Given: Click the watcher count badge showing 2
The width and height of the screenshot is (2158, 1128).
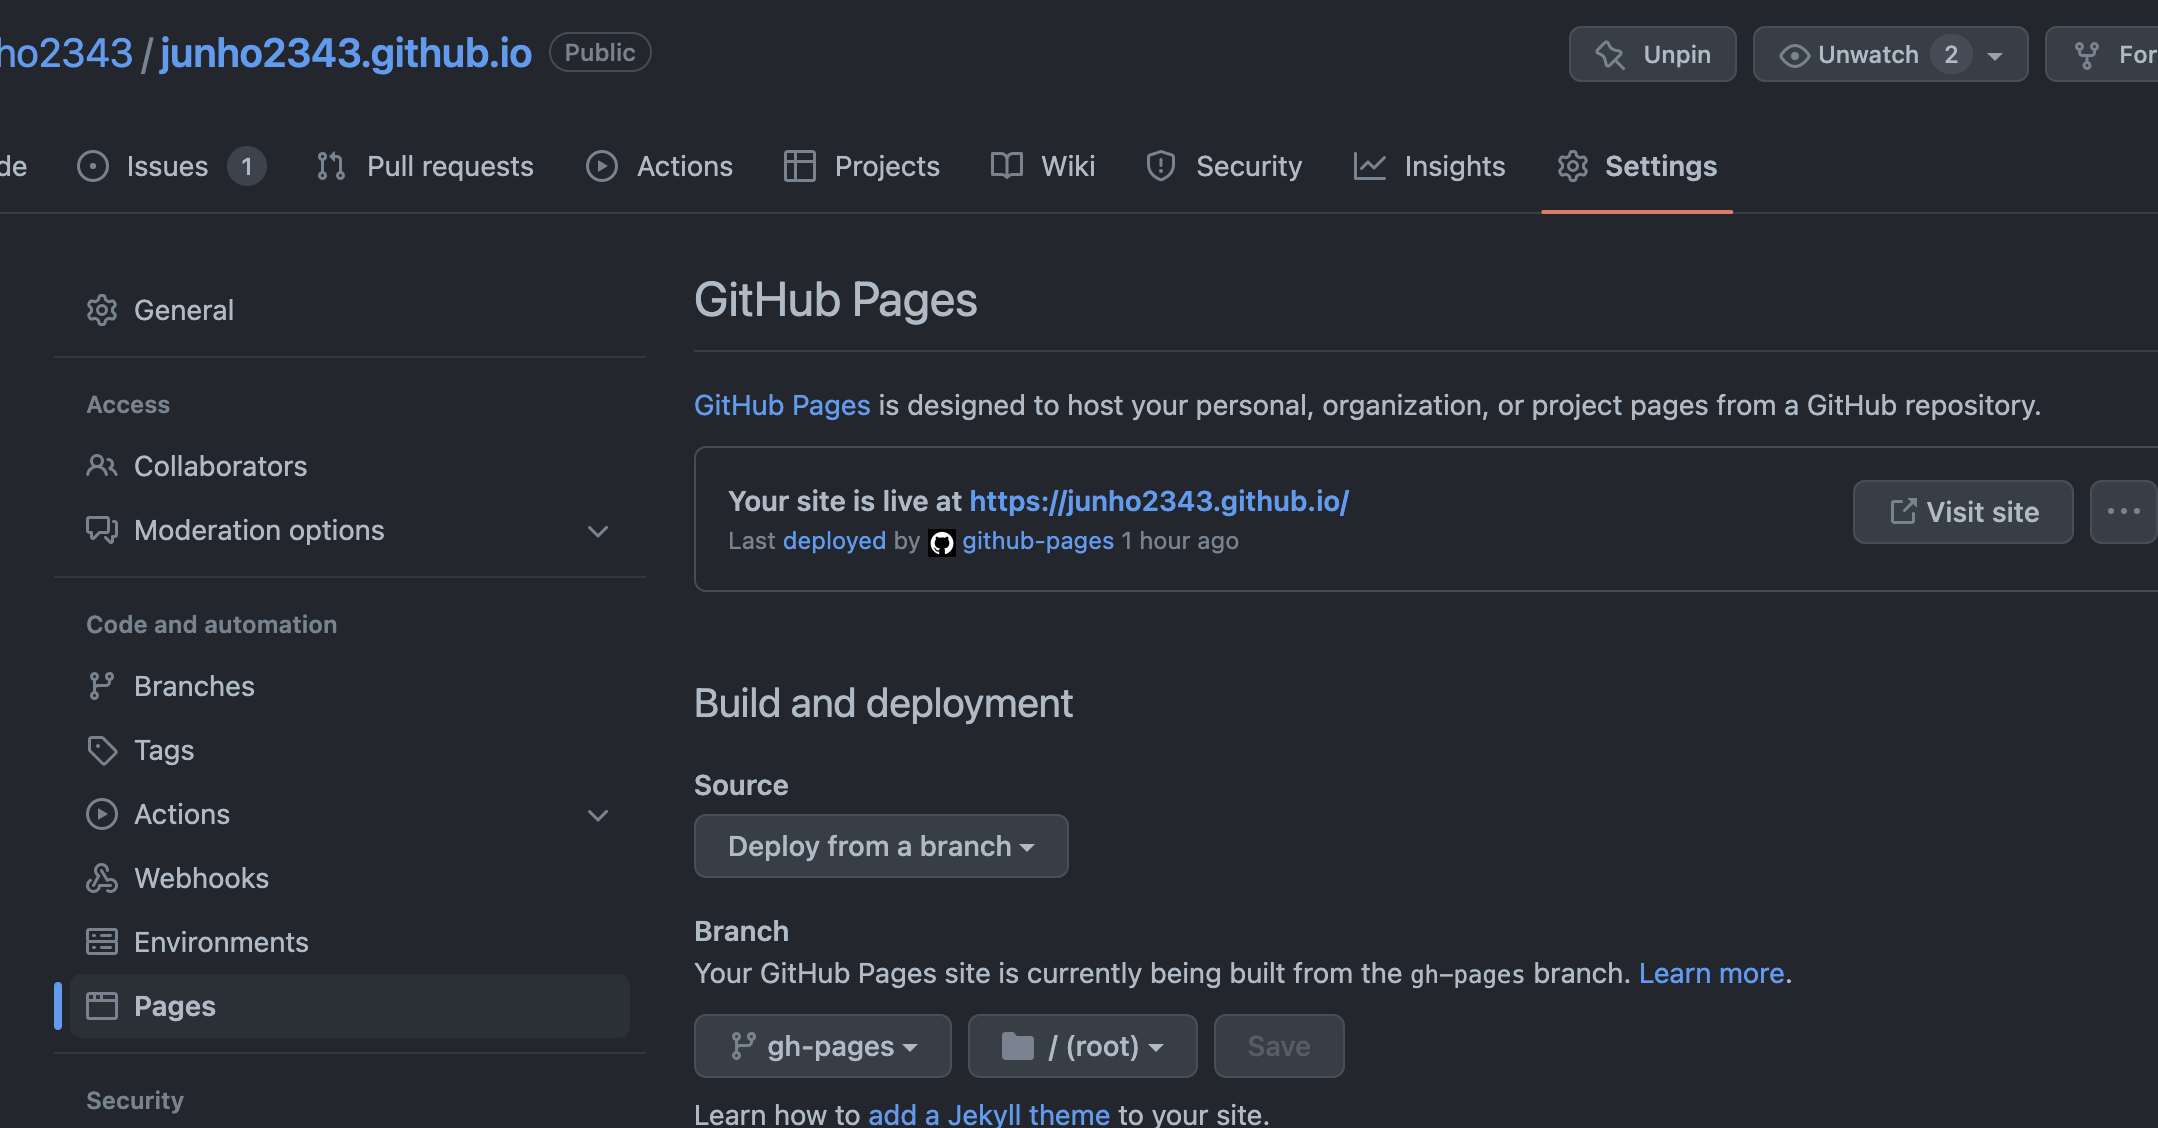Looking at the screenshot, I should 1951,54.
